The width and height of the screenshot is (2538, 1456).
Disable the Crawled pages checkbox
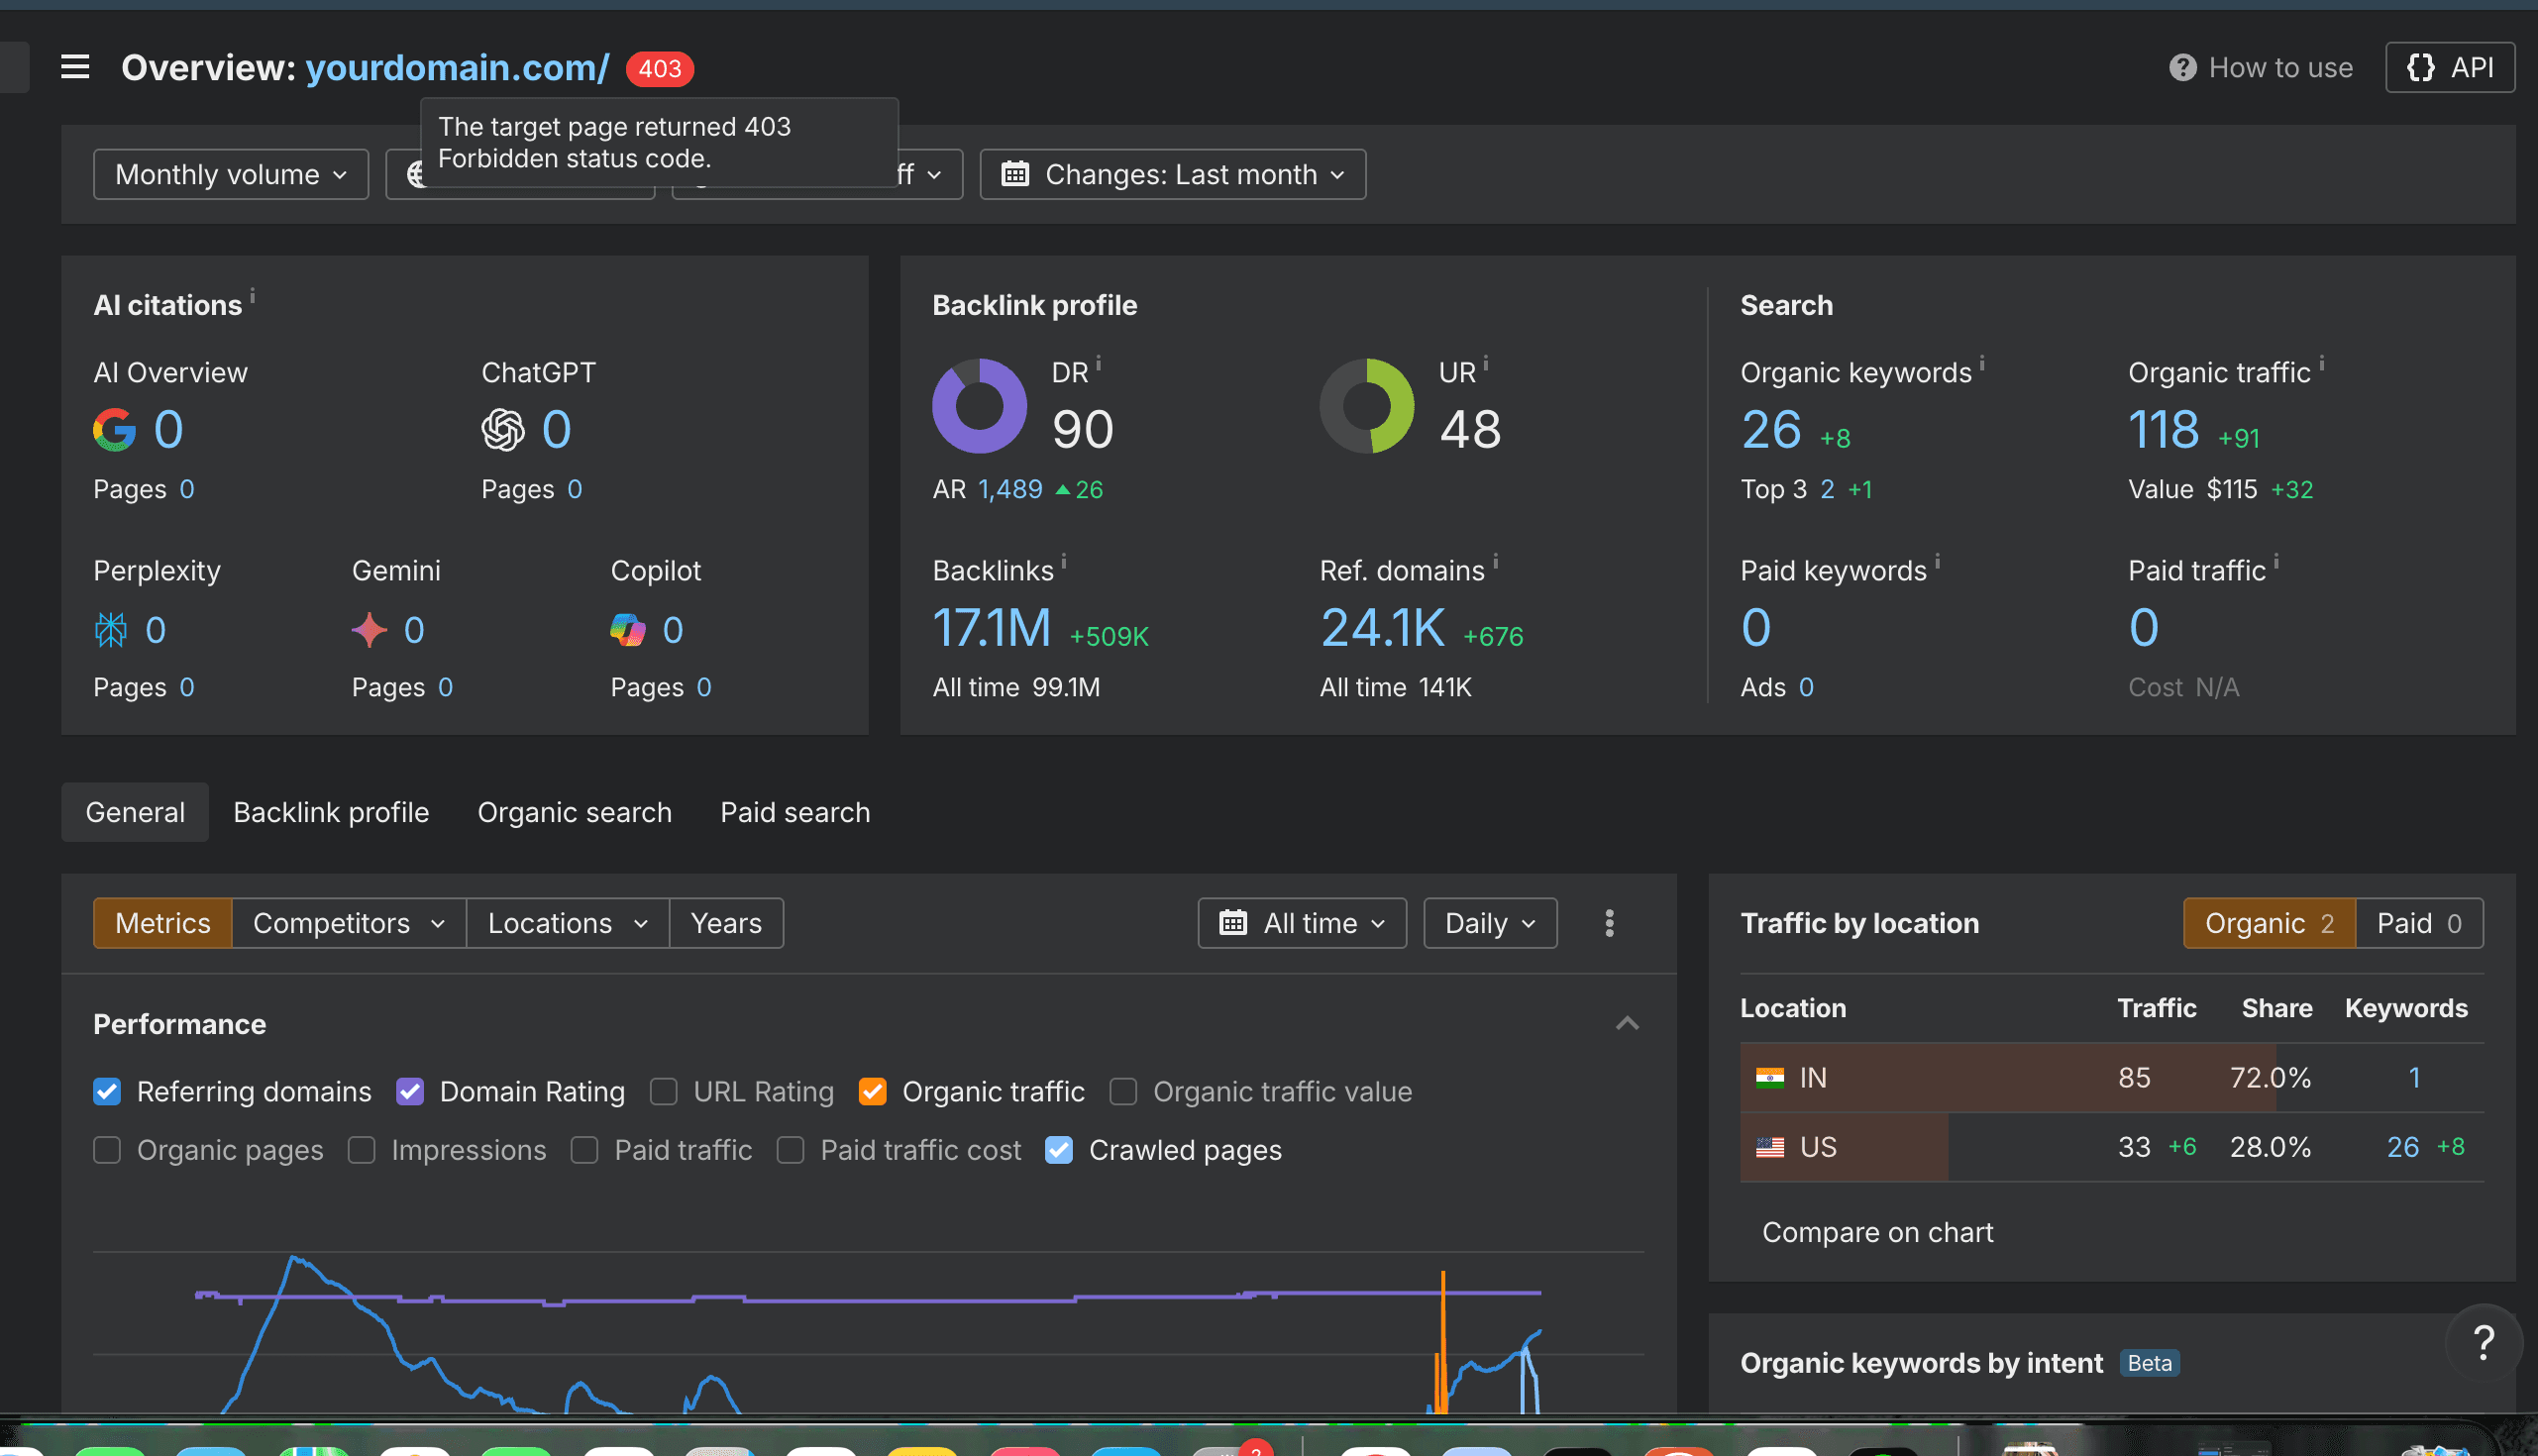coord(1059,1150)
